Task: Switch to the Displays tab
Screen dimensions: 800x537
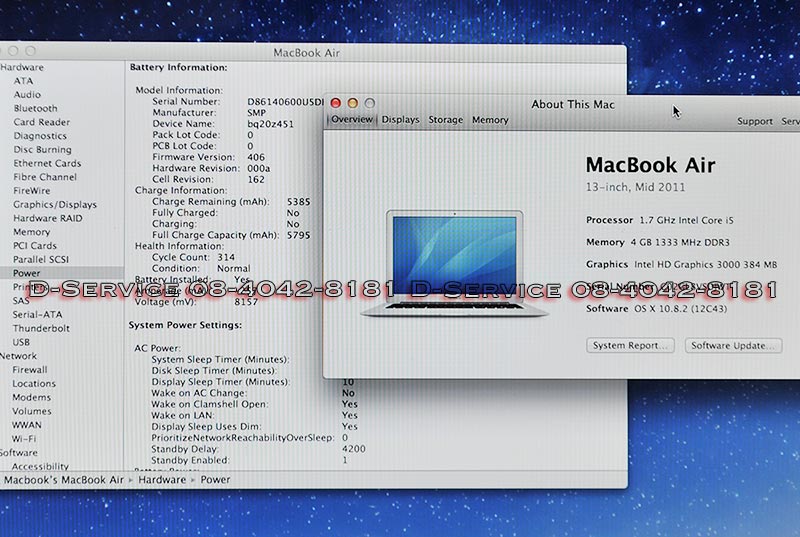Action: coord(401,120)
